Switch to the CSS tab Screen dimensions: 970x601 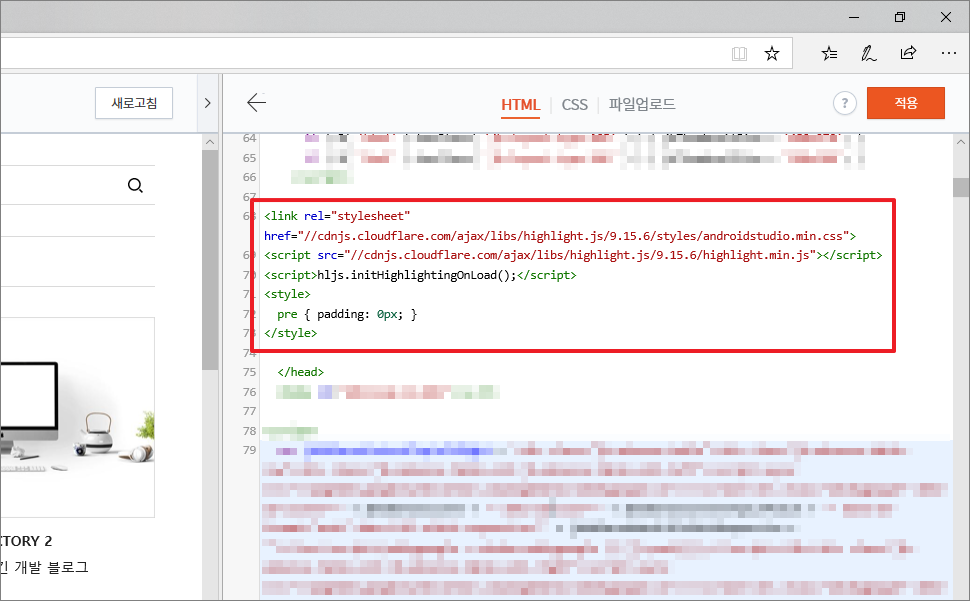pyautogui.click(x=575, y=105)
